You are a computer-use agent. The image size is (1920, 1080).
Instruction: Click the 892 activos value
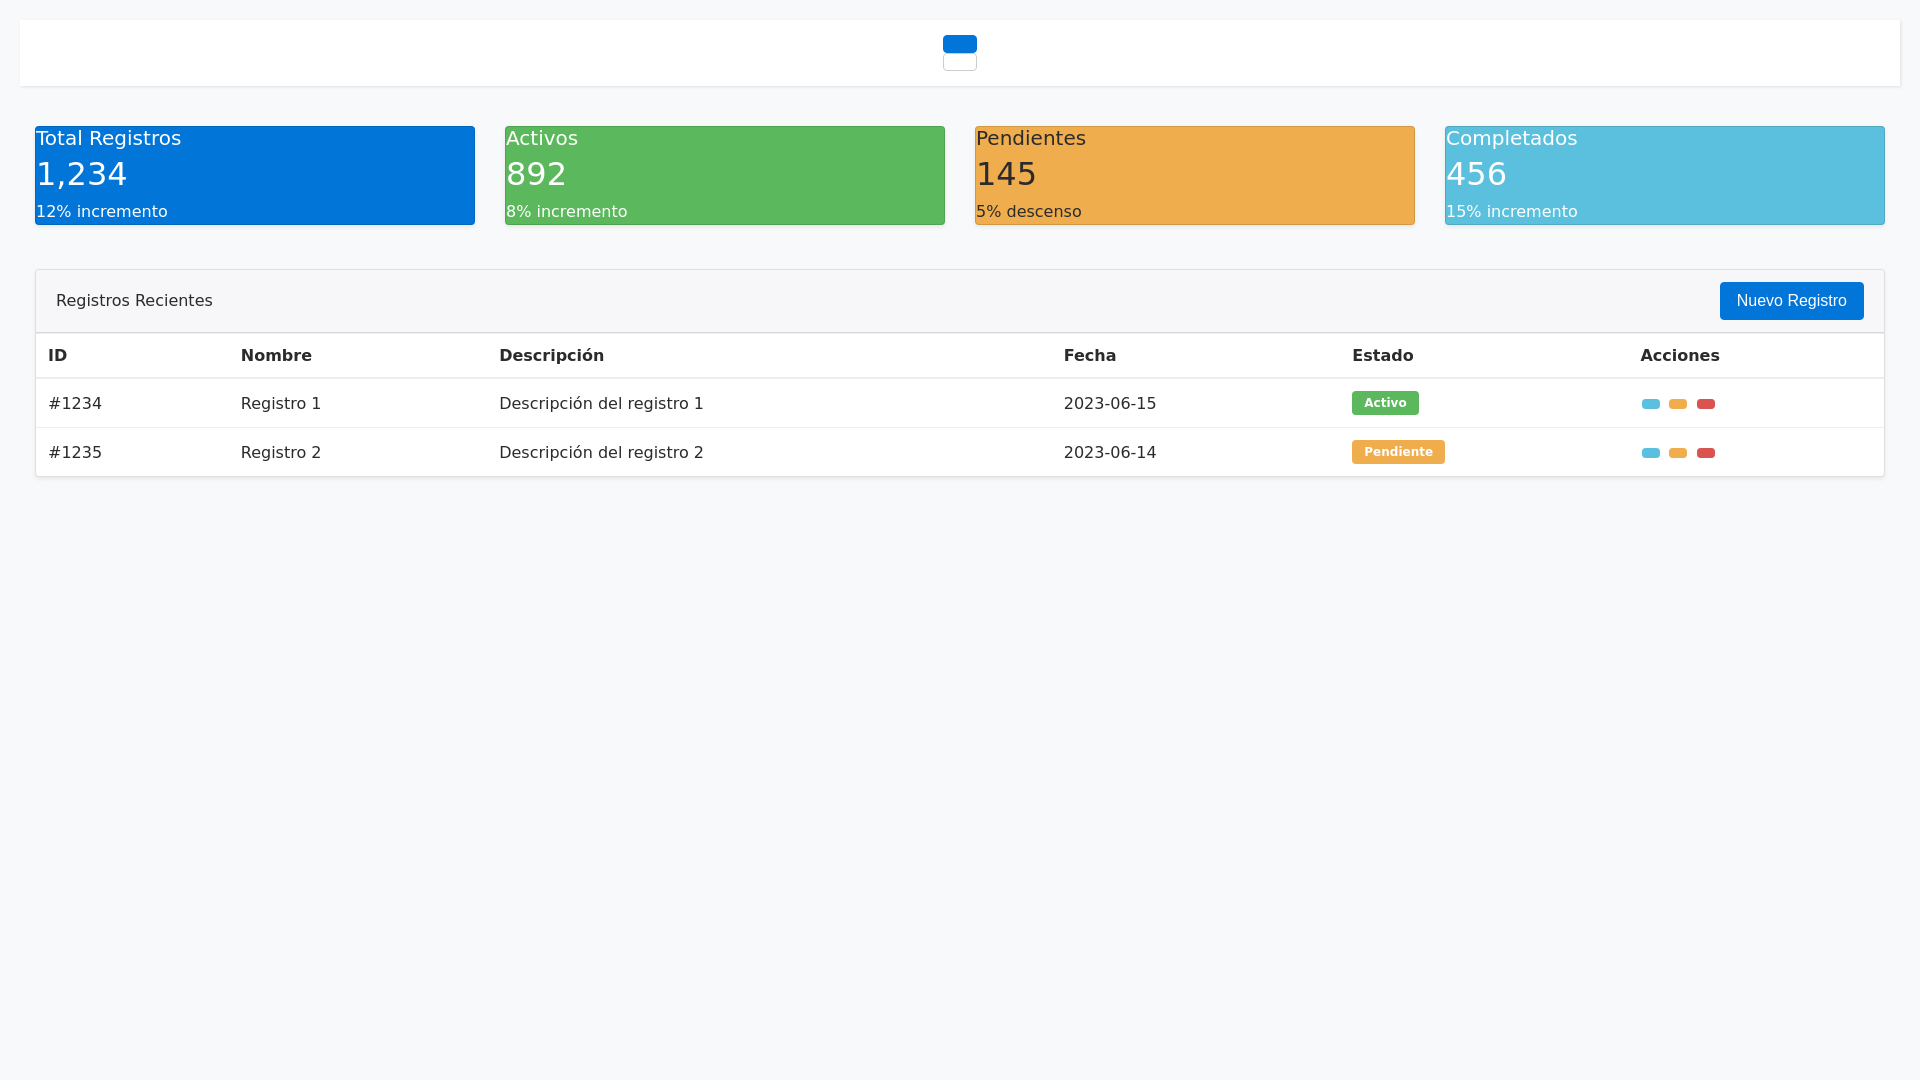pos(536,174)
